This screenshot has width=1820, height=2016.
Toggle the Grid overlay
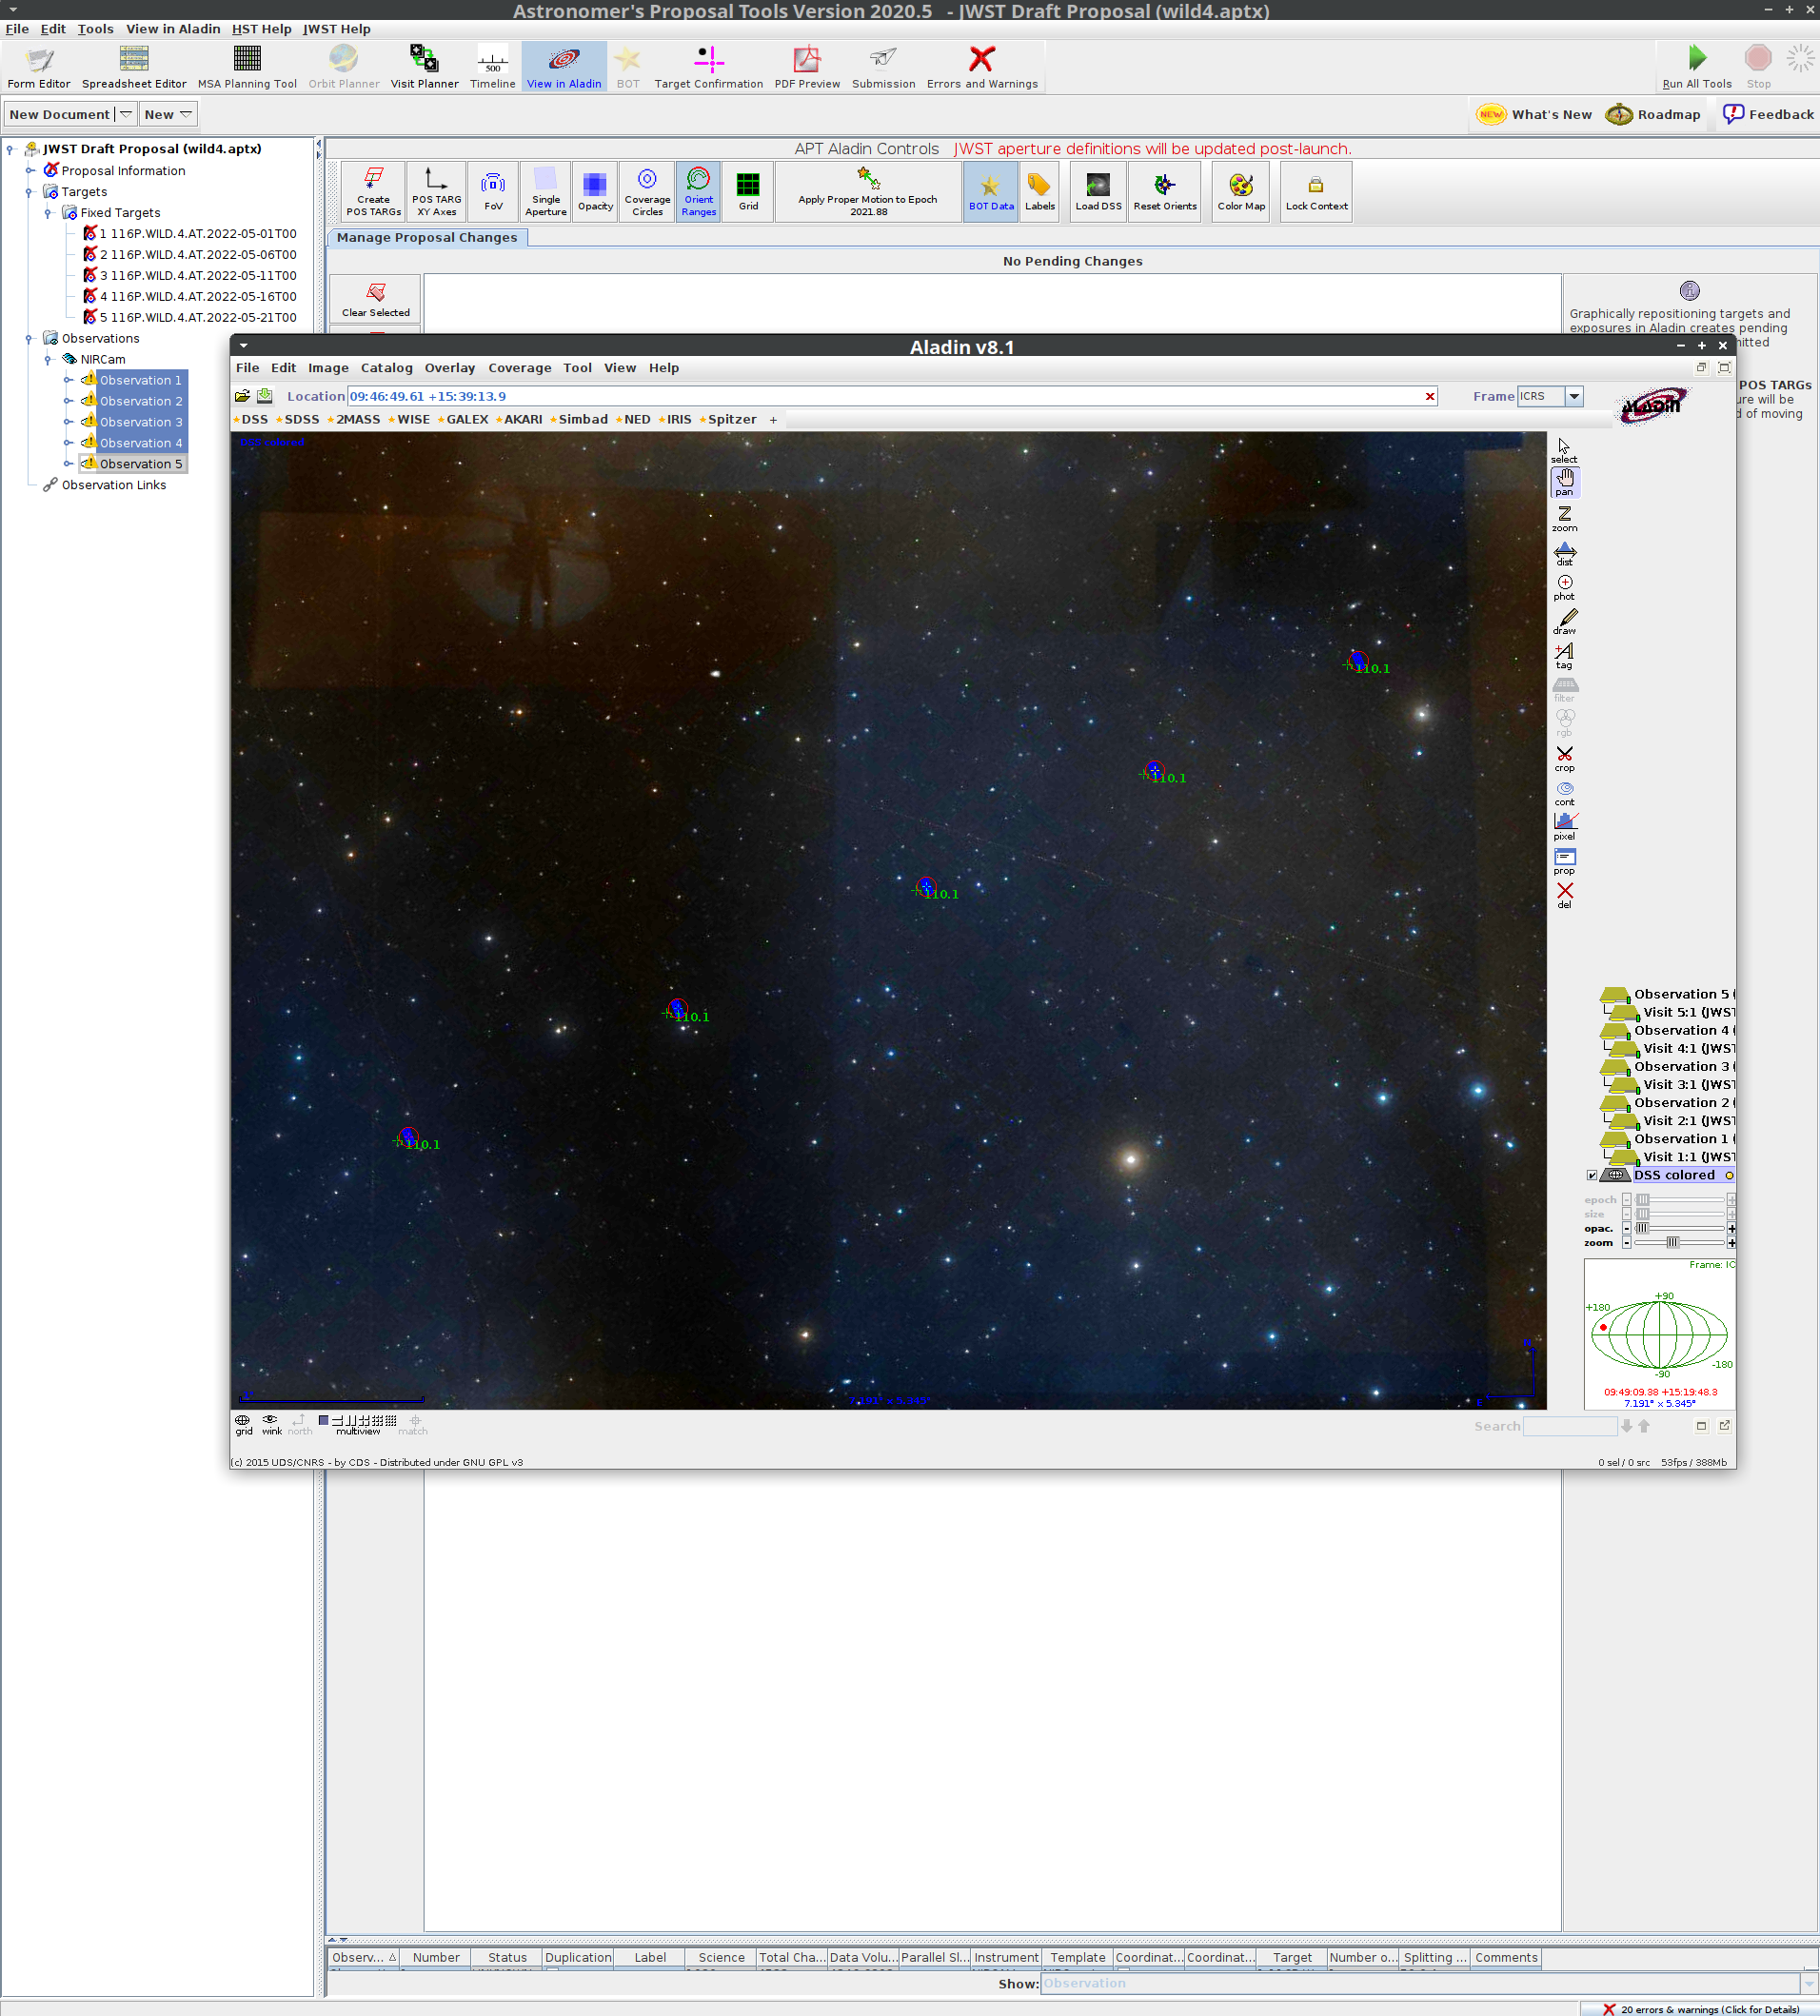pyautogui.click(x=748, y=191)
